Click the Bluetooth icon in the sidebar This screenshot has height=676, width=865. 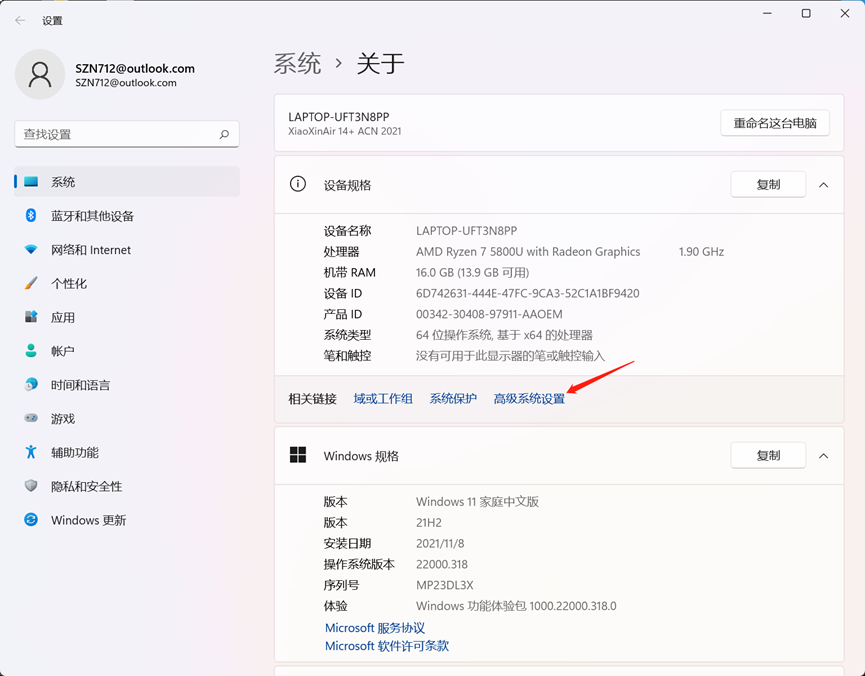[x=31, y=215]
